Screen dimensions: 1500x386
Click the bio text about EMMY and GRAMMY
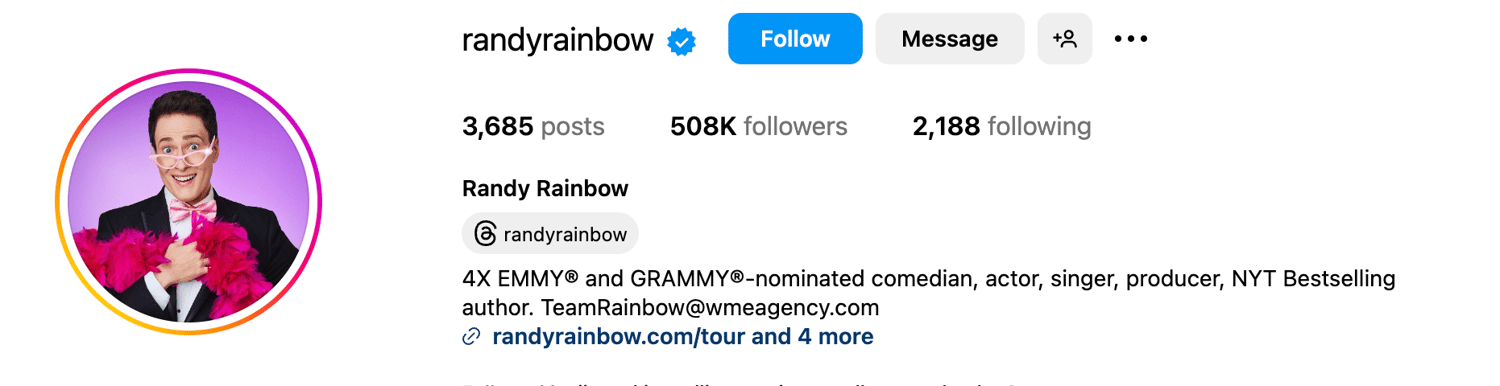click(x=928, y=293)
